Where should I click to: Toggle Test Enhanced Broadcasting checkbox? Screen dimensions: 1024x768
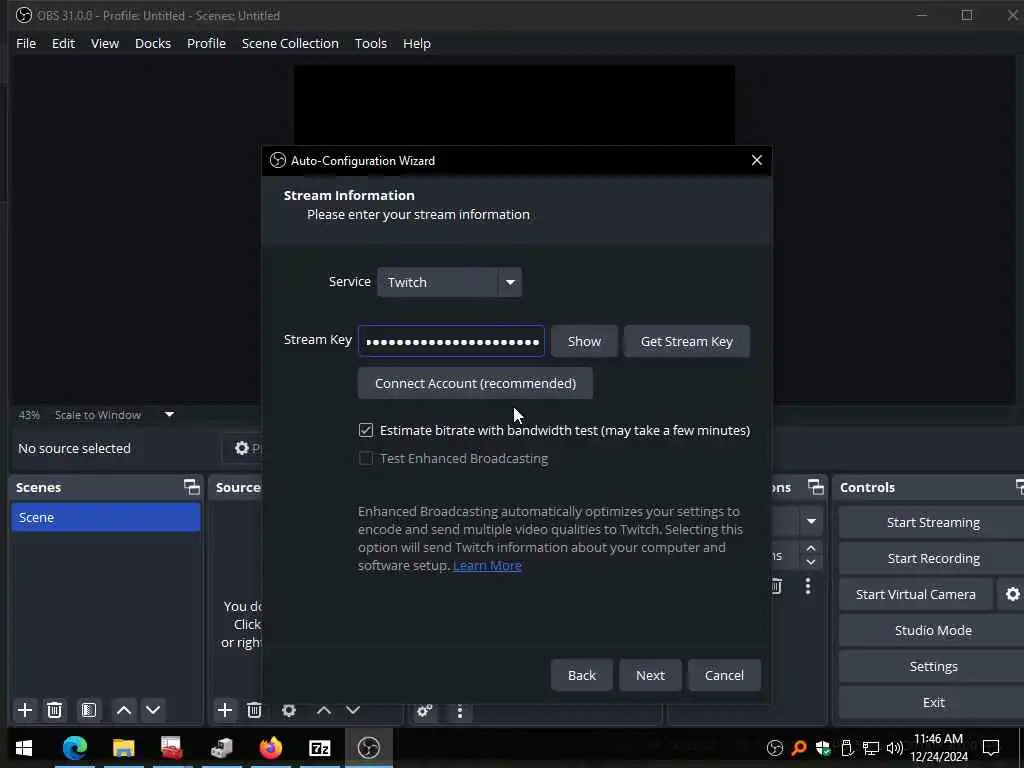366,458
